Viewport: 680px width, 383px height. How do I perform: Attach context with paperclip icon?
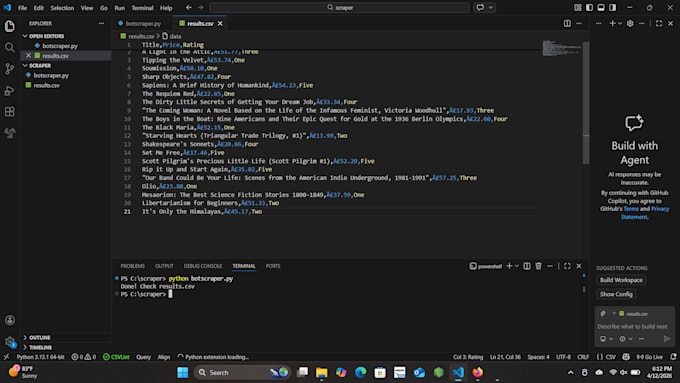point(603,313)
